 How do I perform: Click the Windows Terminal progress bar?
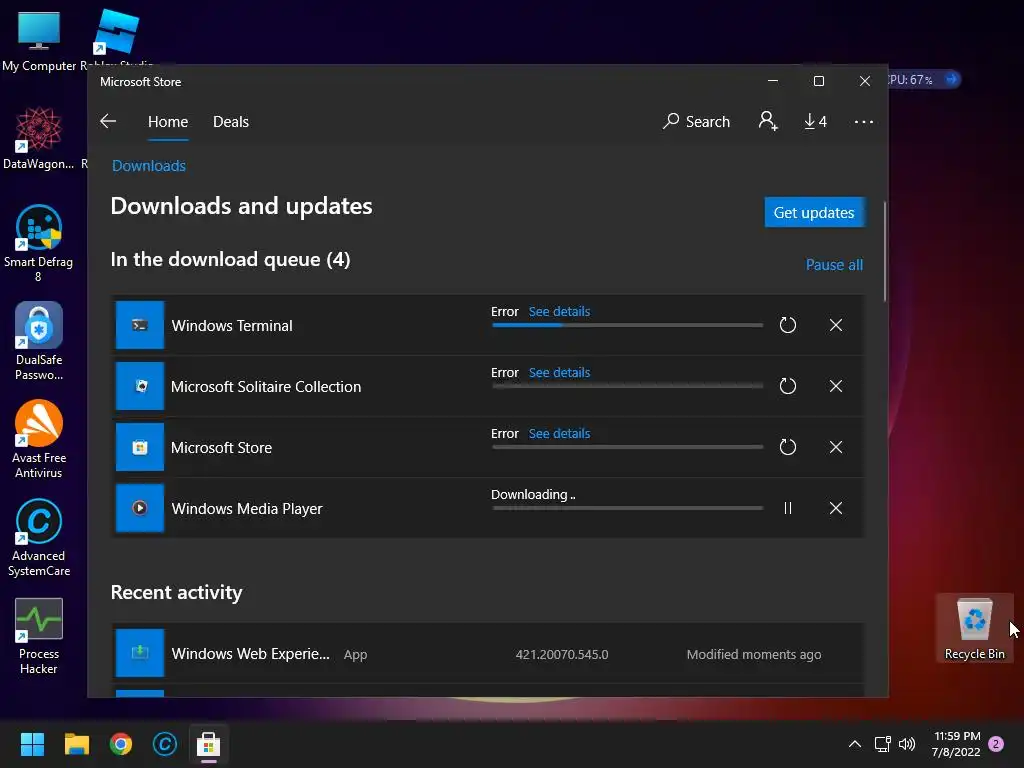point(627,325)
